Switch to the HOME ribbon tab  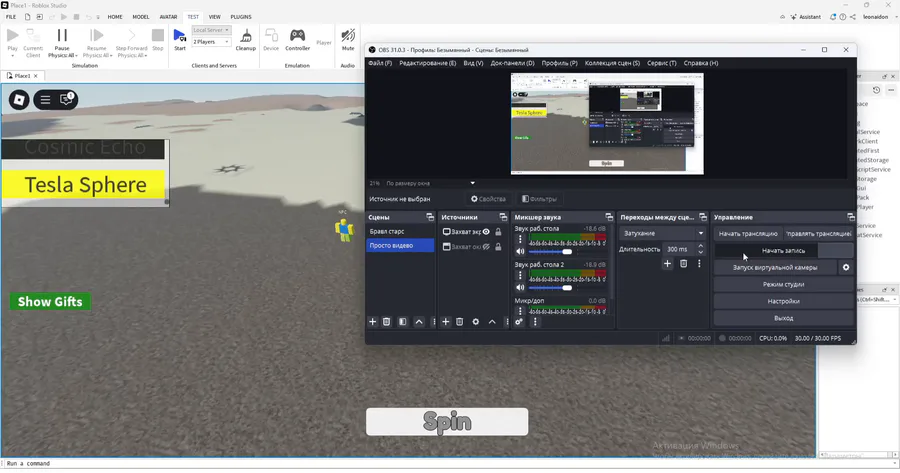click(115, 17)
